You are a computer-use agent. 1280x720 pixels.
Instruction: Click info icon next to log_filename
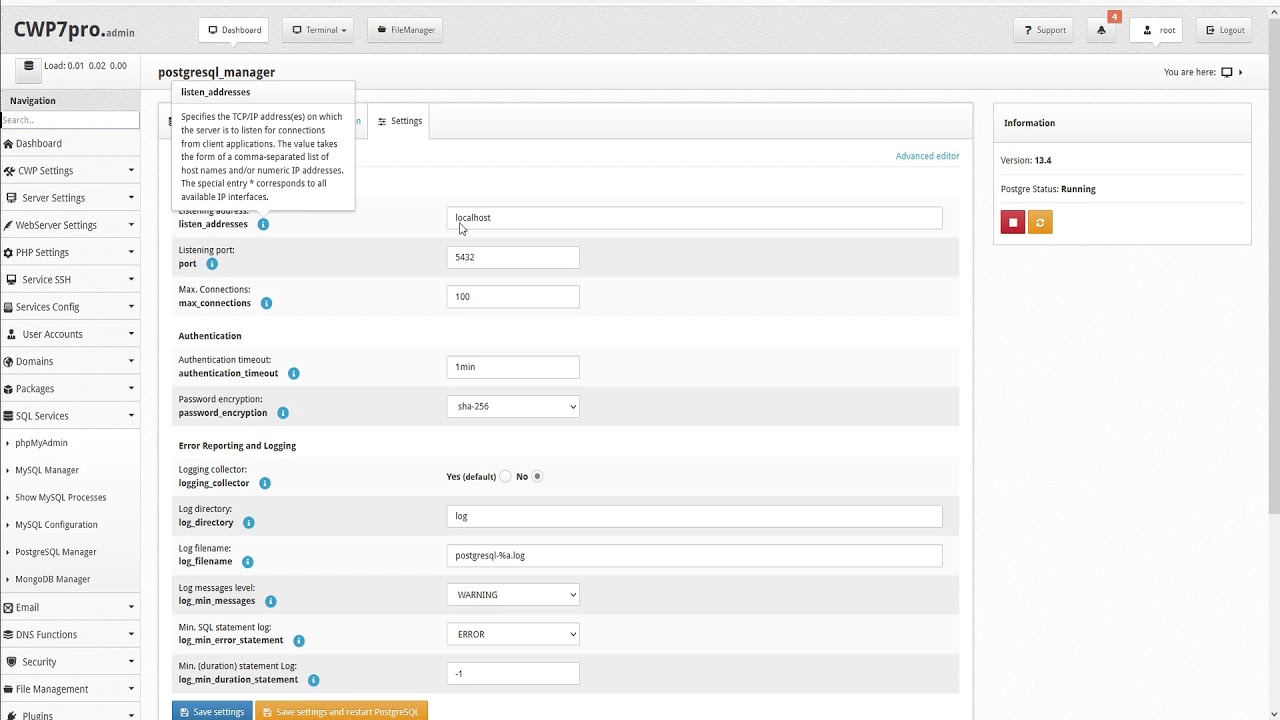(x=248, y=562)
